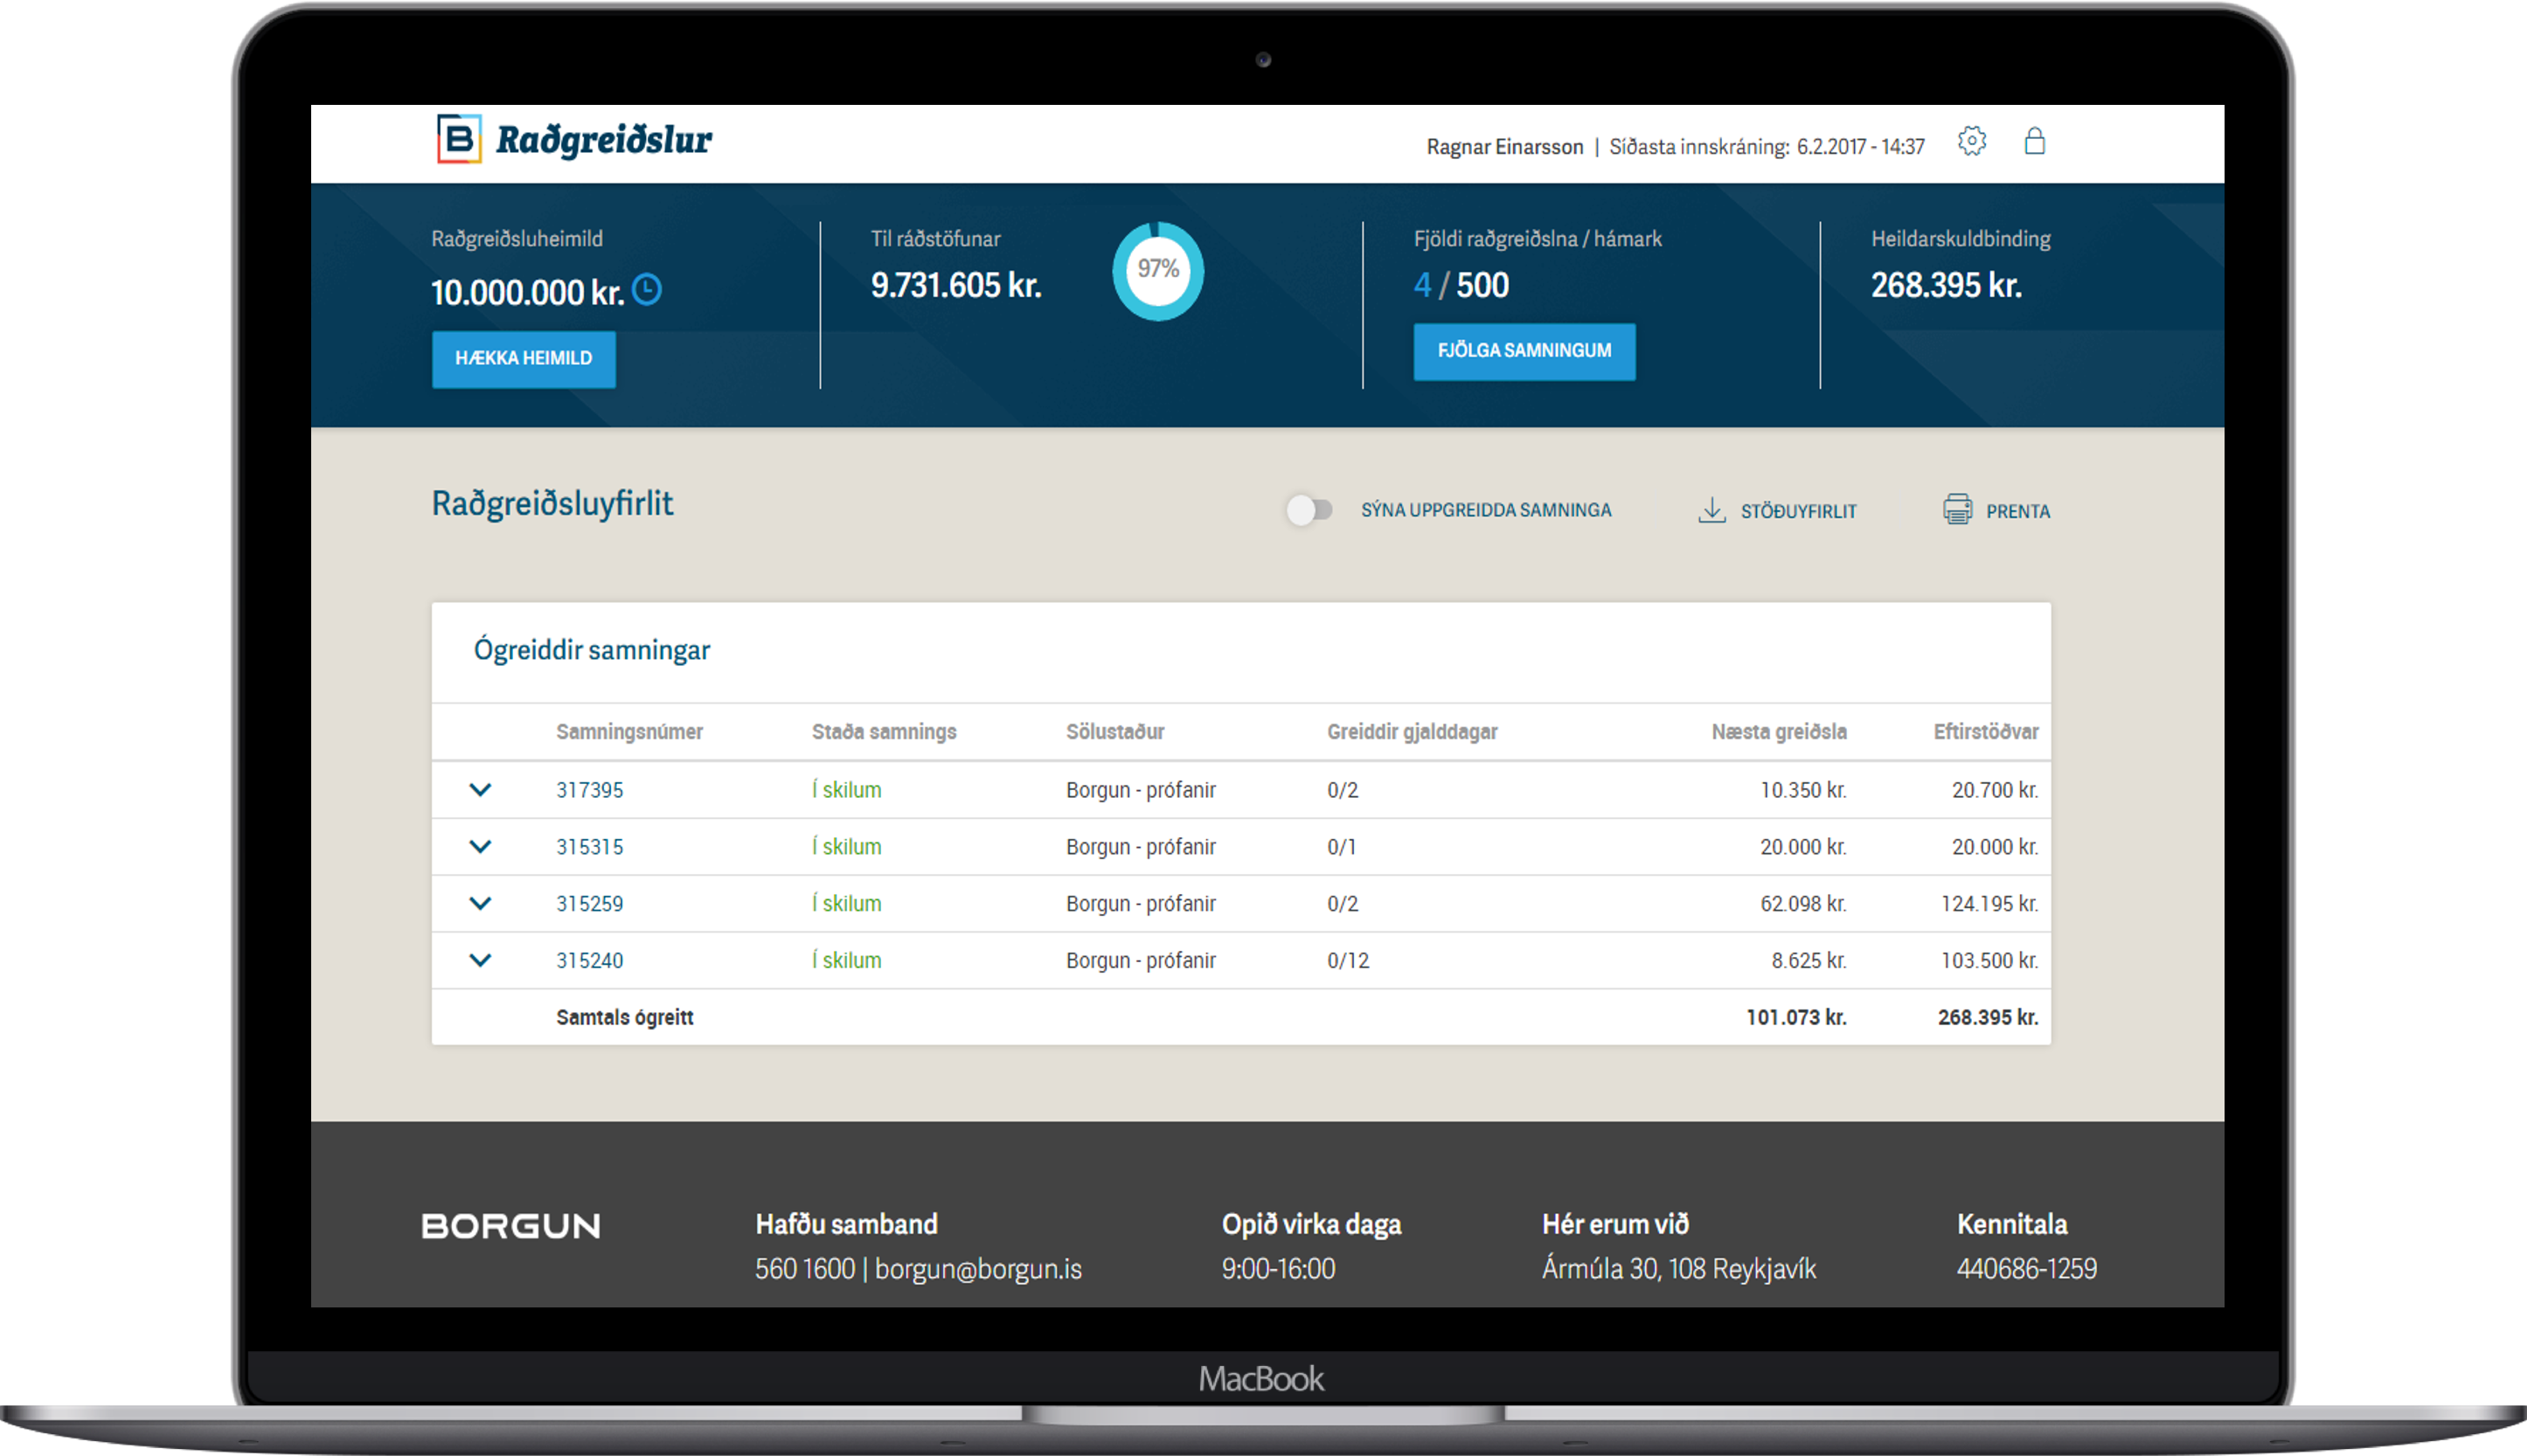
Task: Click the download arrow icon for Stöðuyfirlit
Action: click(1711, 510)
